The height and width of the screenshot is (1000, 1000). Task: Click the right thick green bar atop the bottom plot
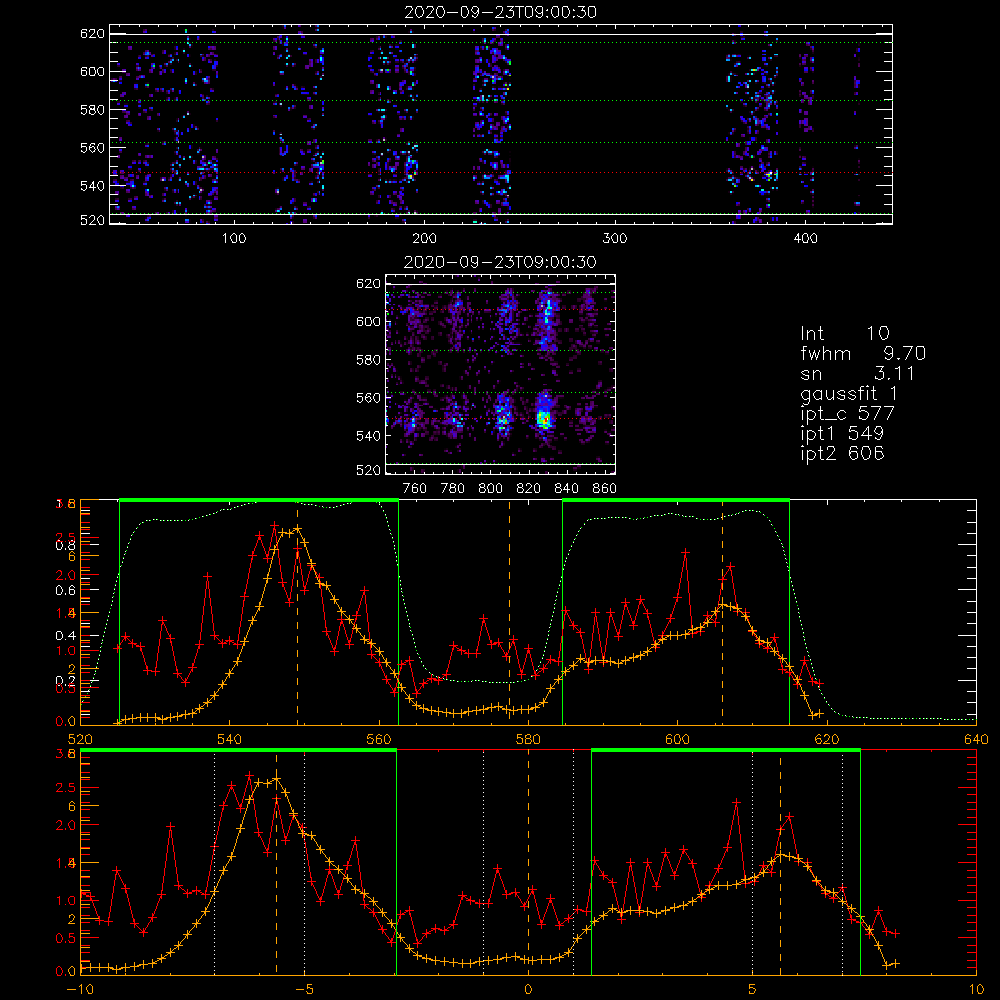pos(726,751)
